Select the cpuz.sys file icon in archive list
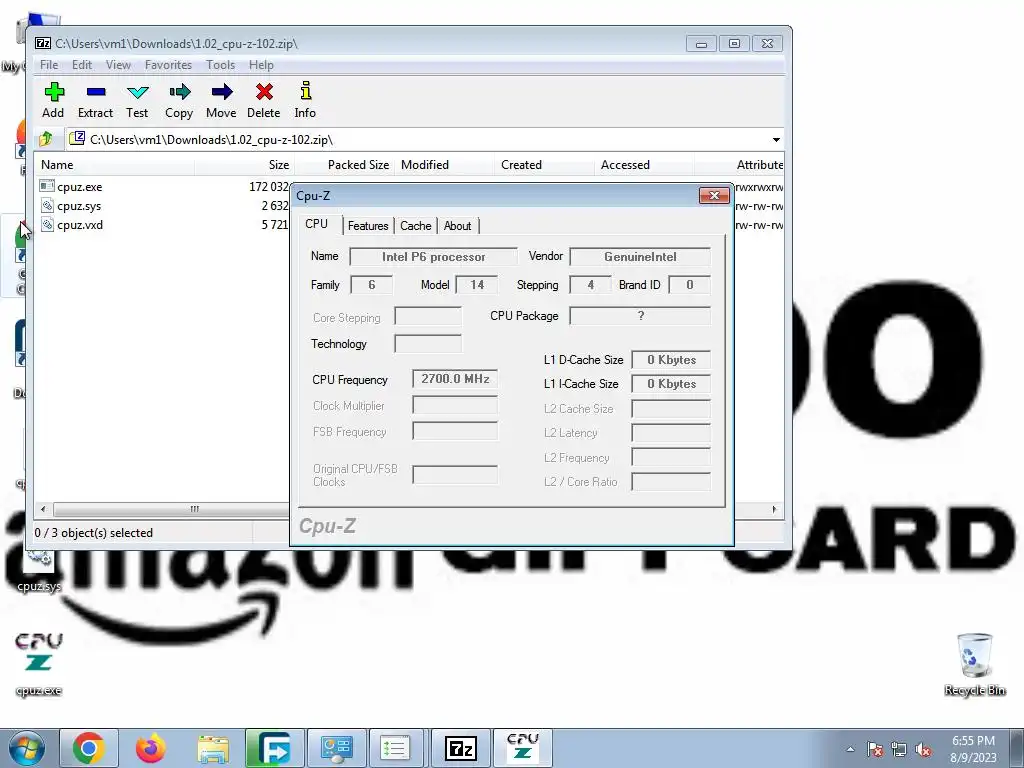1024x768 pixels. tap(47, 206)
